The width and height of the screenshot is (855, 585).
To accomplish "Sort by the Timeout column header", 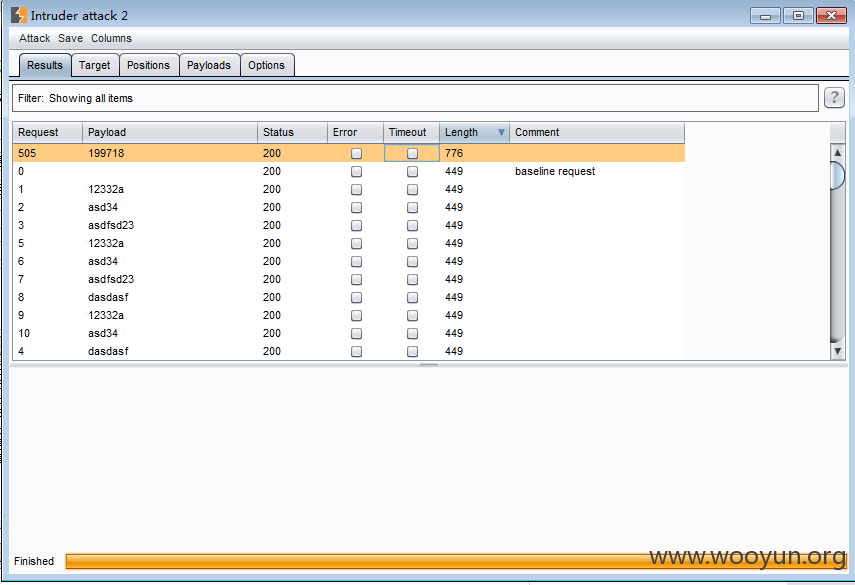I will (411, 132).
